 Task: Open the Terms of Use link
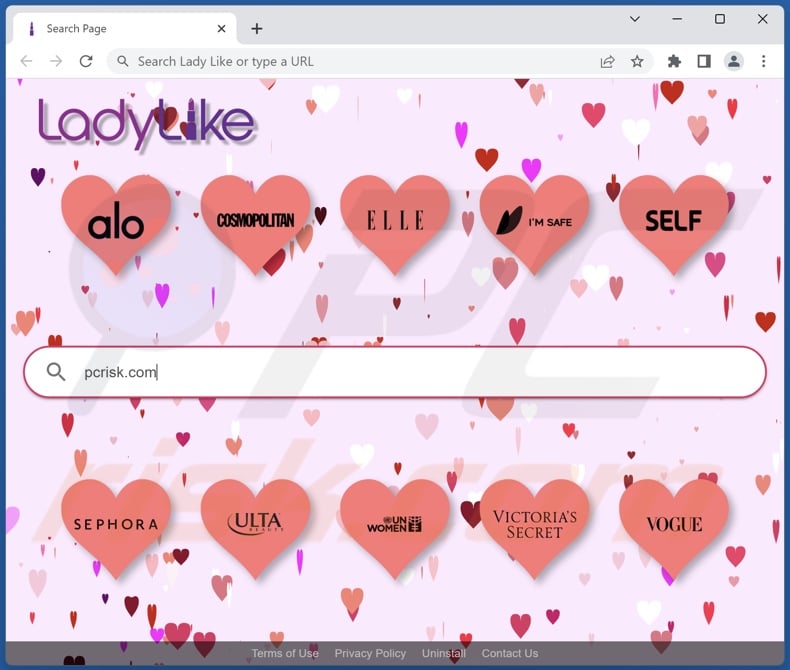(x=285, y=653)
